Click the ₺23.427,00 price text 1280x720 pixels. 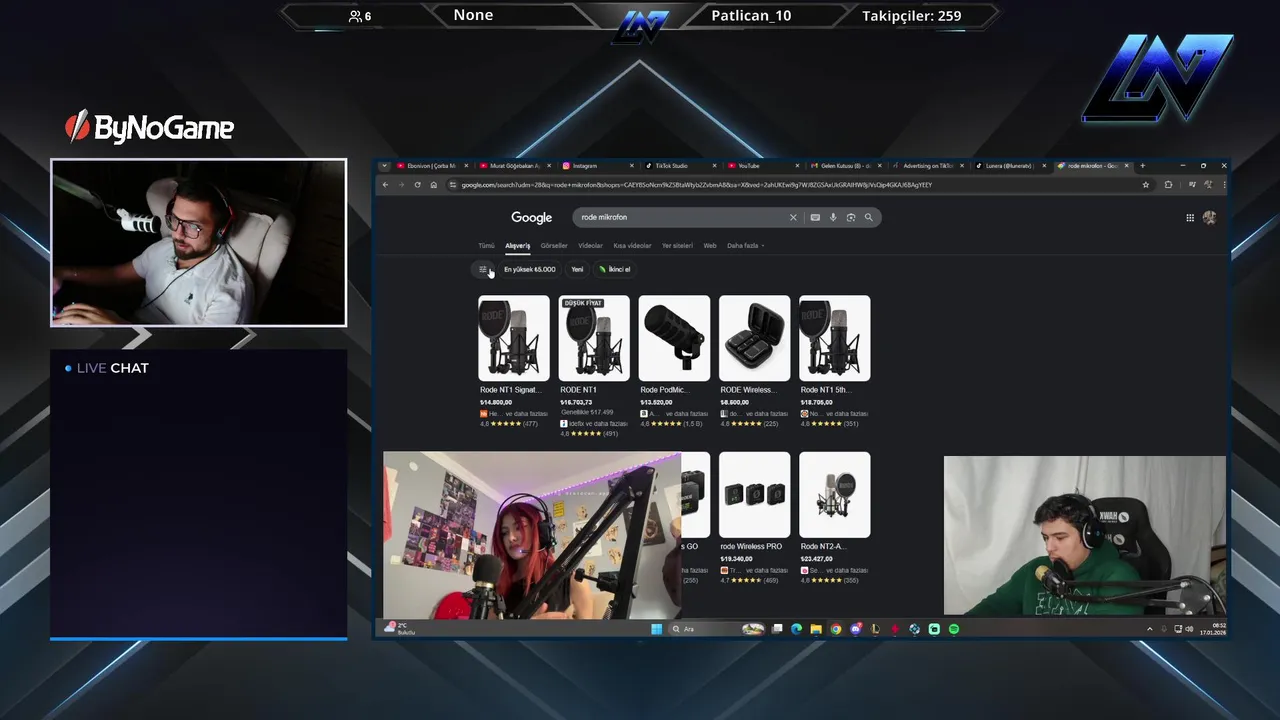coord(816,559)
